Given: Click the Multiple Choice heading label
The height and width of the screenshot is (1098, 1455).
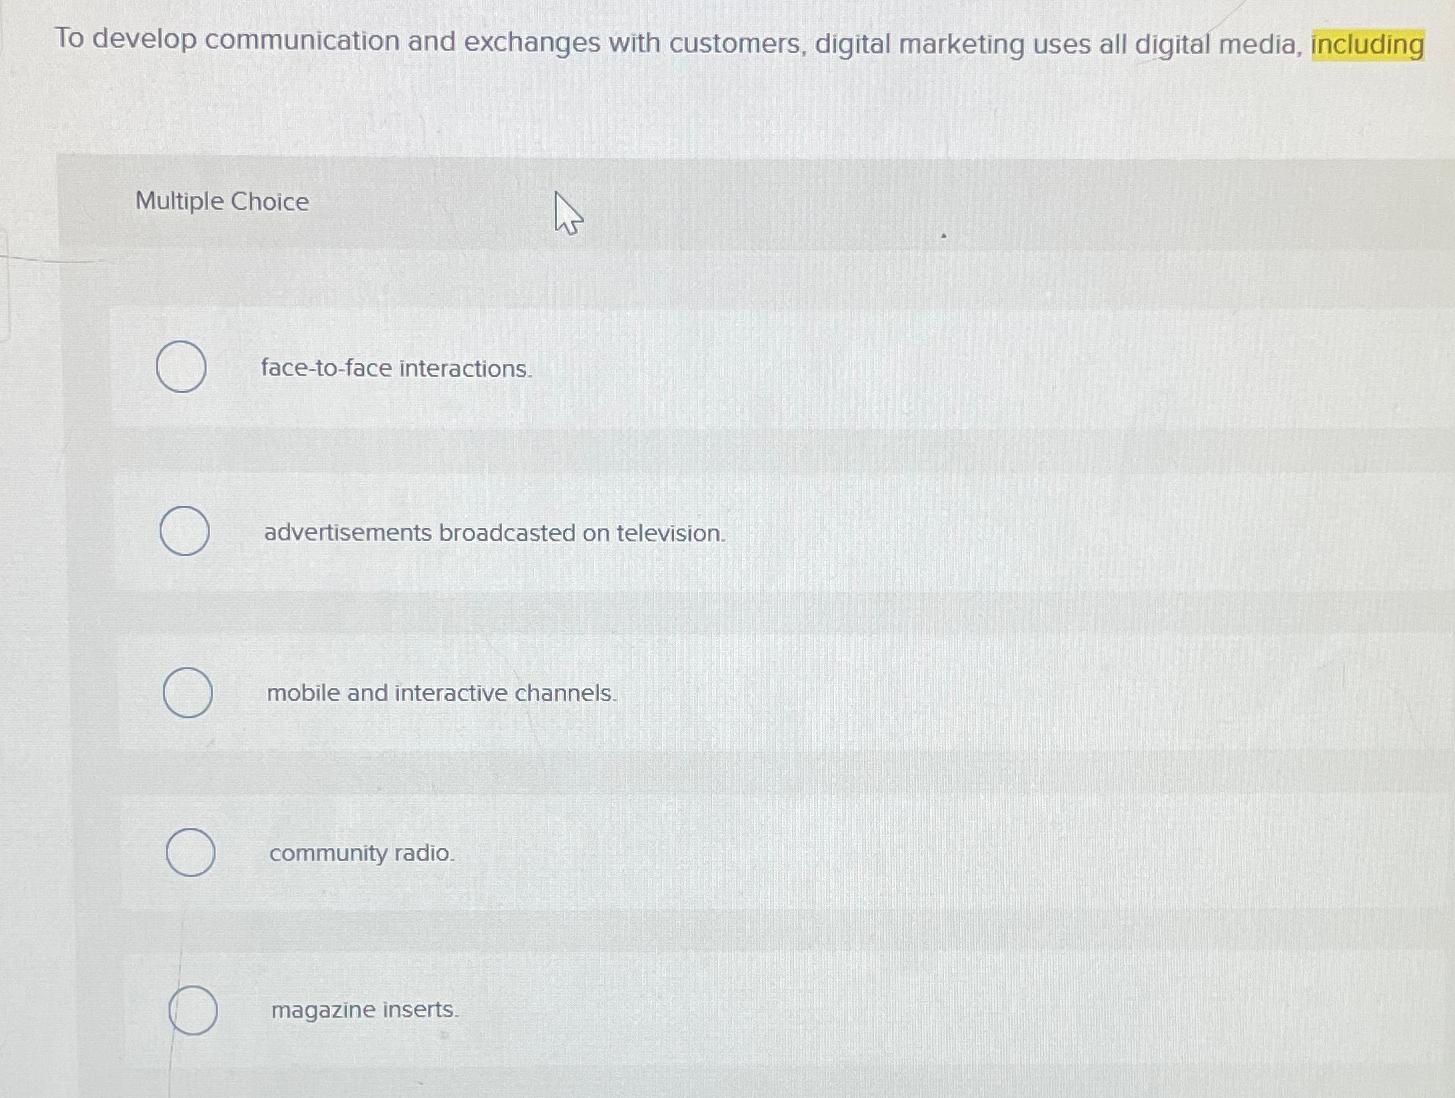Looking at the screenshot, I should (x=222, y=201).
